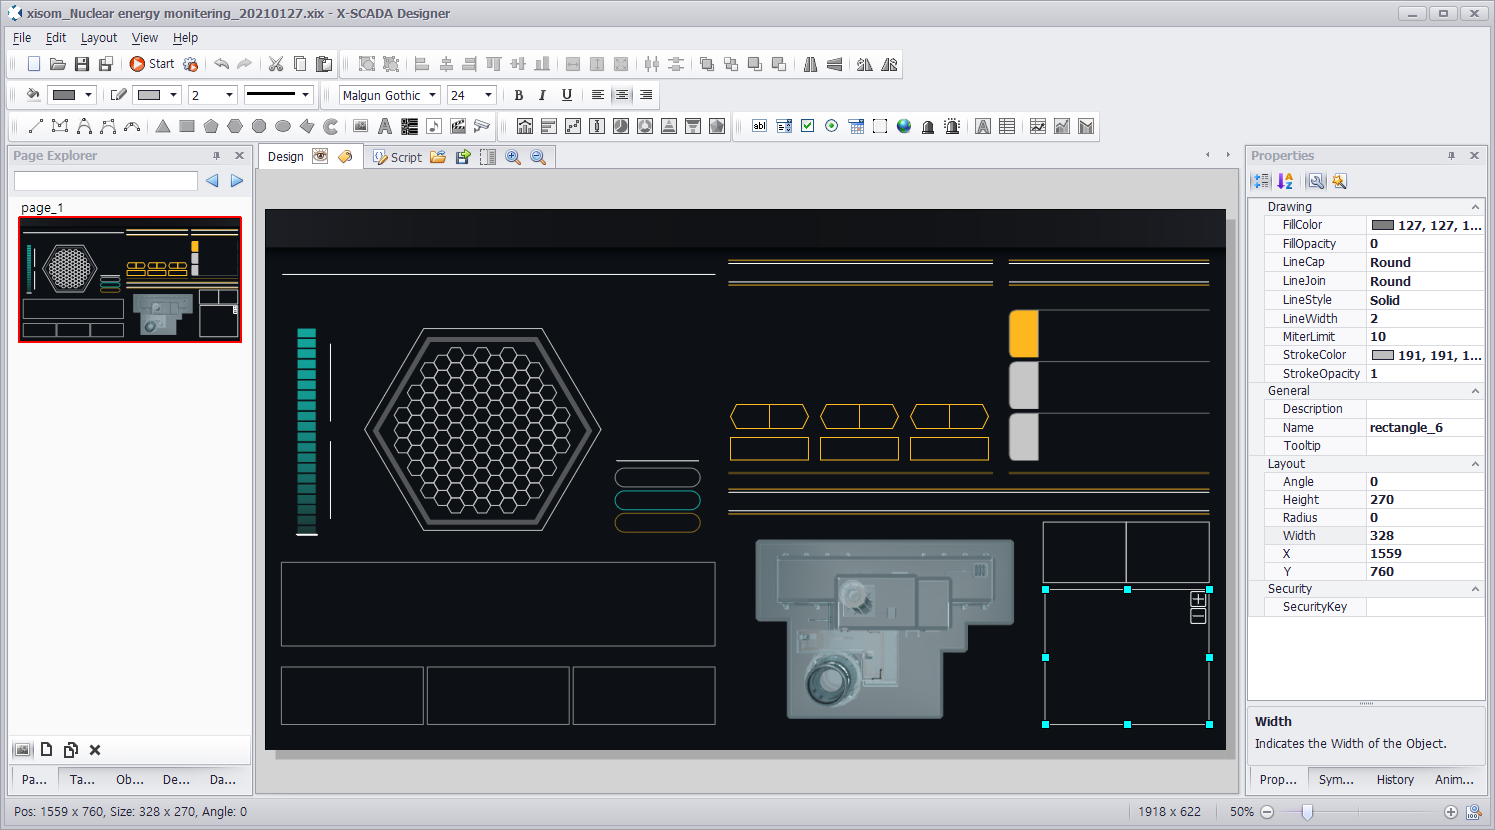The width and height of the screenshot is (1495, 830).
Task: Toggle Italic text formatting
Action: click(x=542, y=95)
